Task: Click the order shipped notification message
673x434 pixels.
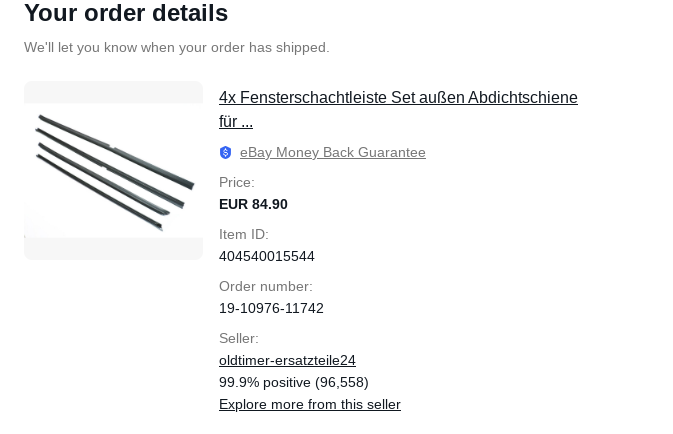Action: [x=177, y=47]
